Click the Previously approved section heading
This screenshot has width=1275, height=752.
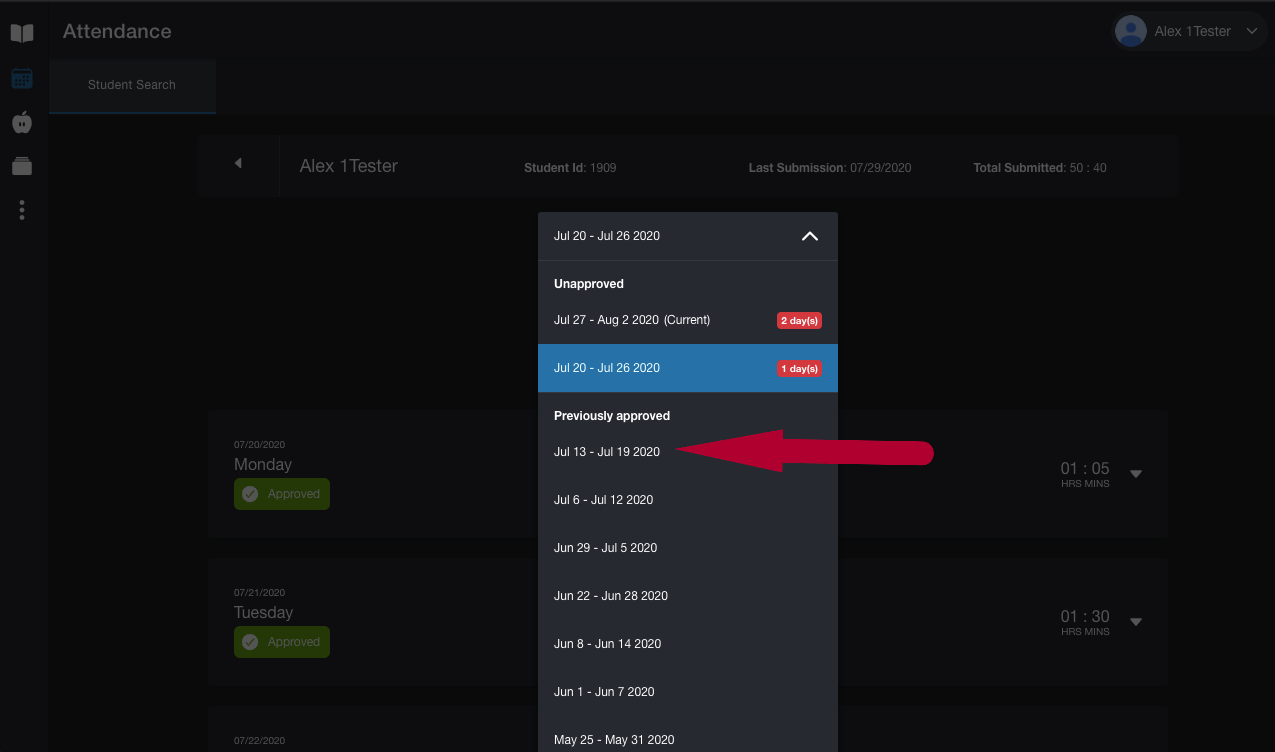(x=612, y=416)
